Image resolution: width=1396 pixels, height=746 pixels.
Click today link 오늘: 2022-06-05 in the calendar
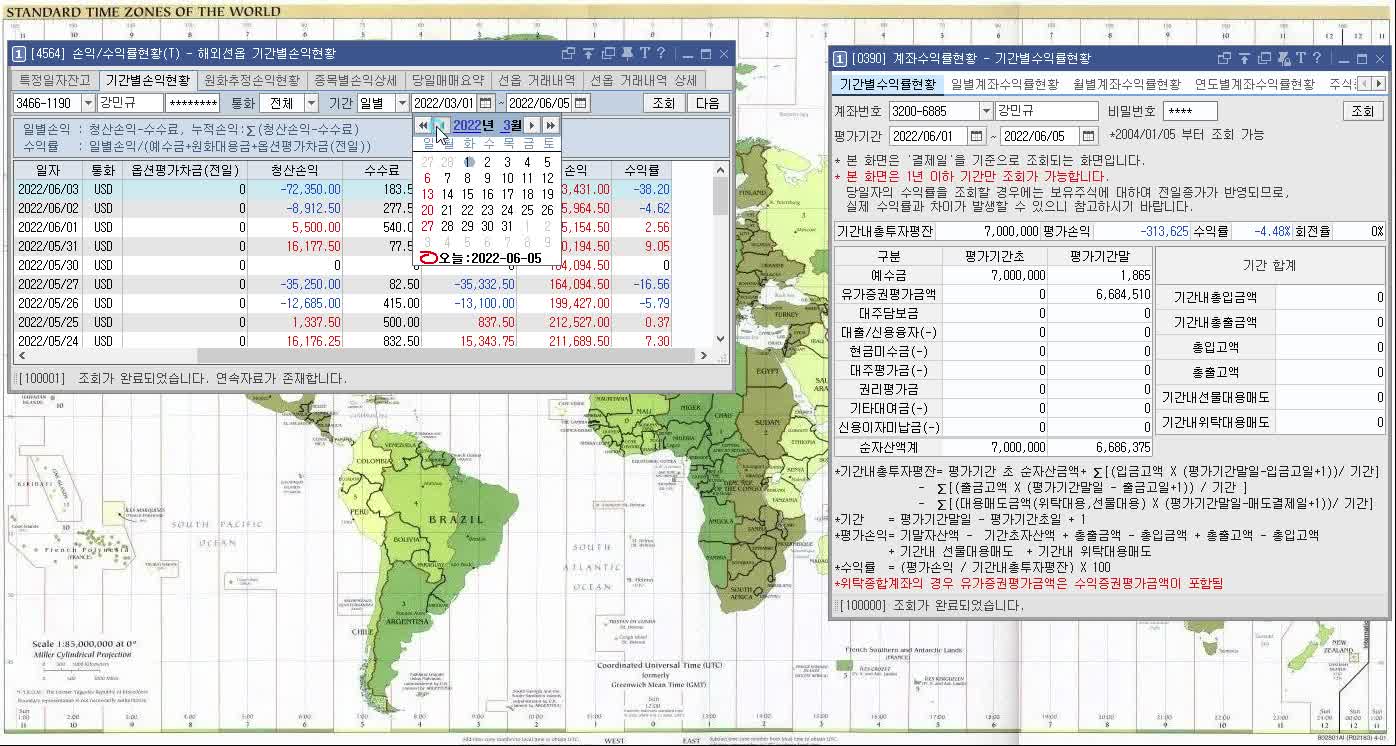click(481, 258)
